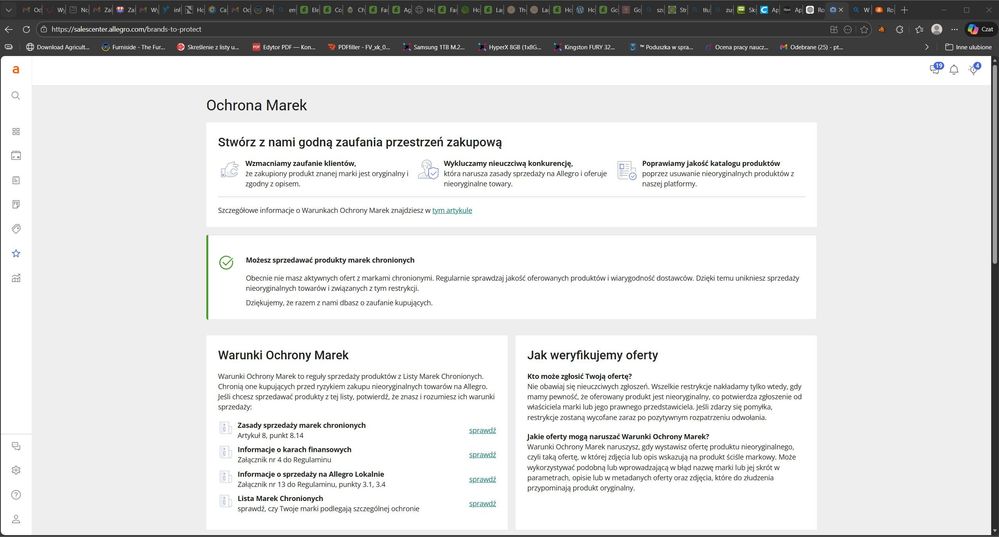Open the user account icon in sidebar
Screen dimensions: 999x537
(x=15, y=519)
